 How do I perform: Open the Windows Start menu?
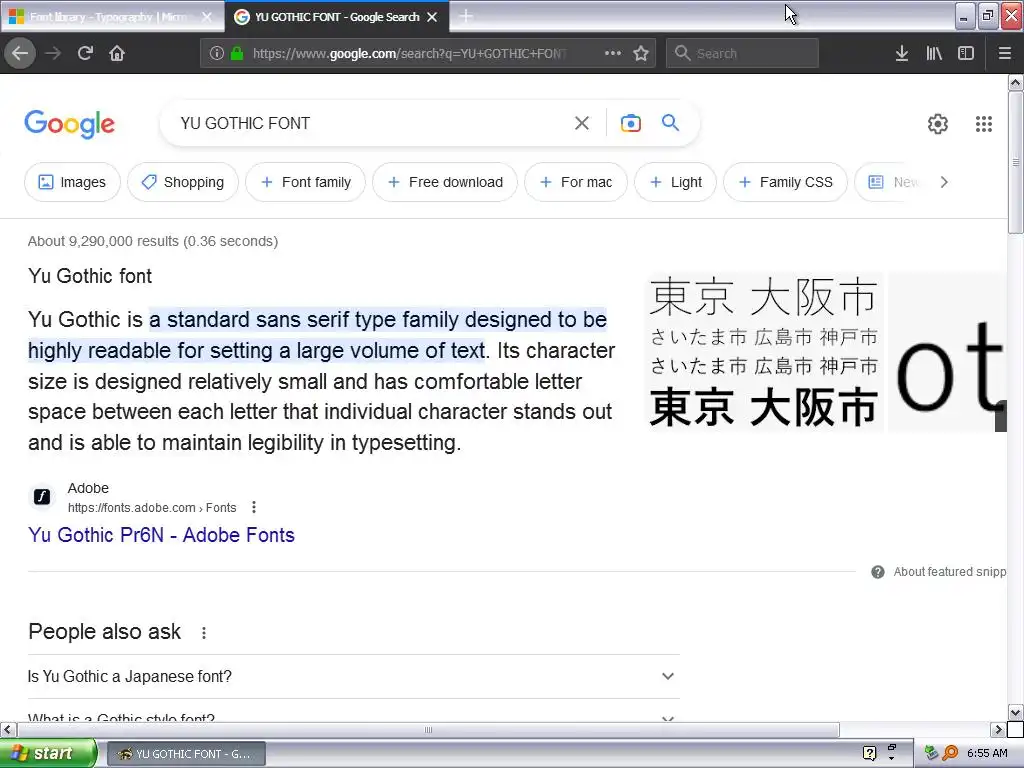48,753
